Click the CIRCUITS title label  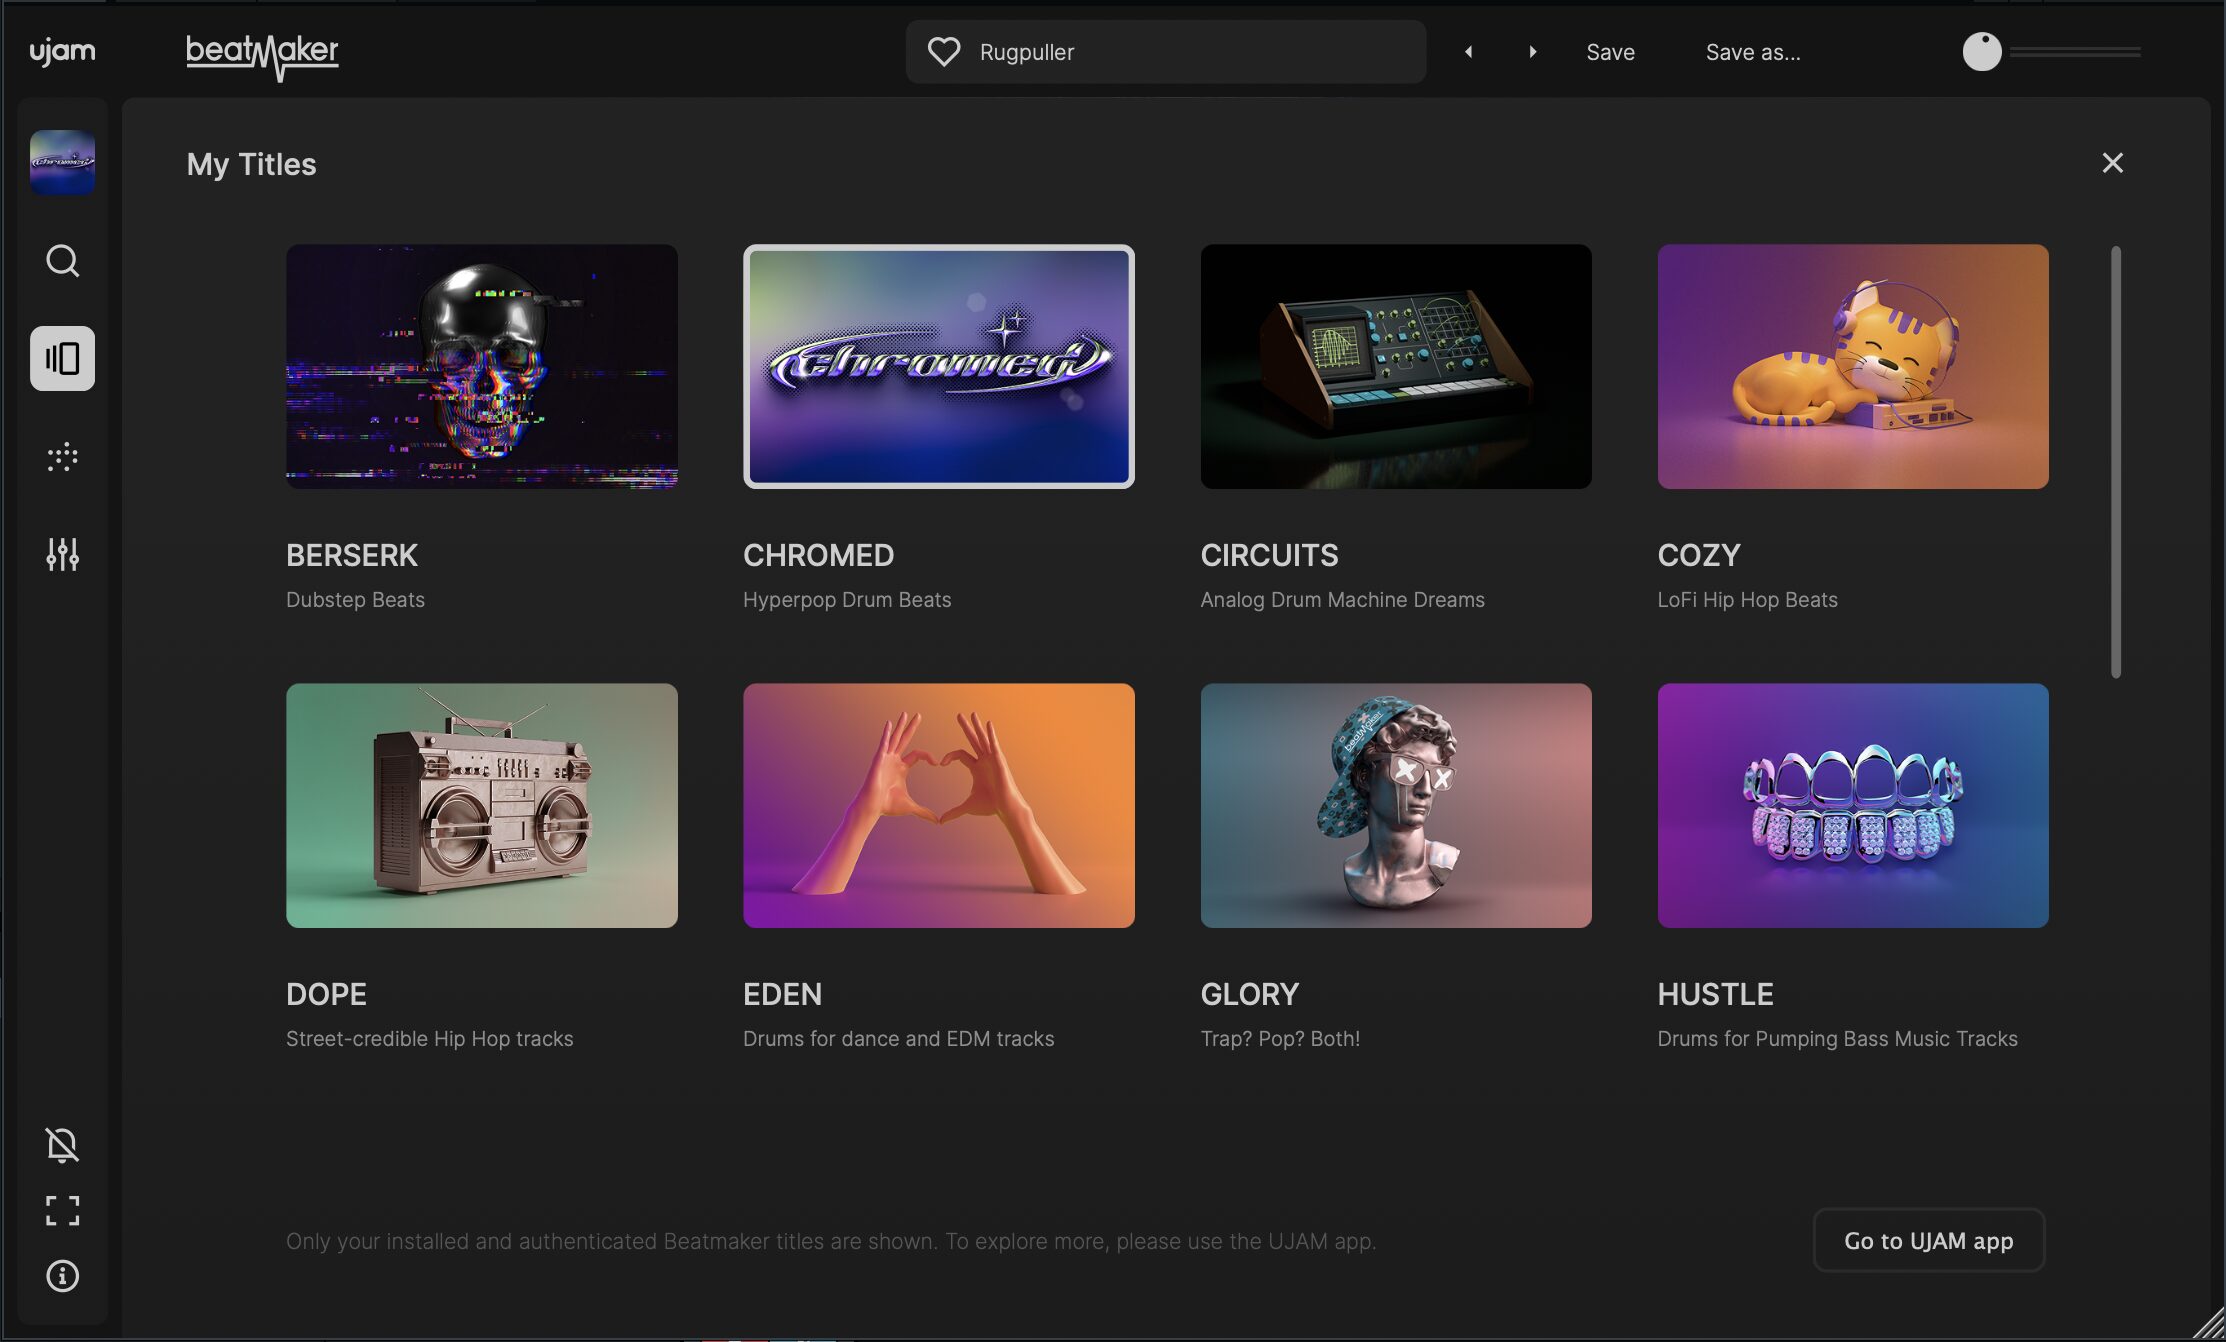coord(1269,555)
